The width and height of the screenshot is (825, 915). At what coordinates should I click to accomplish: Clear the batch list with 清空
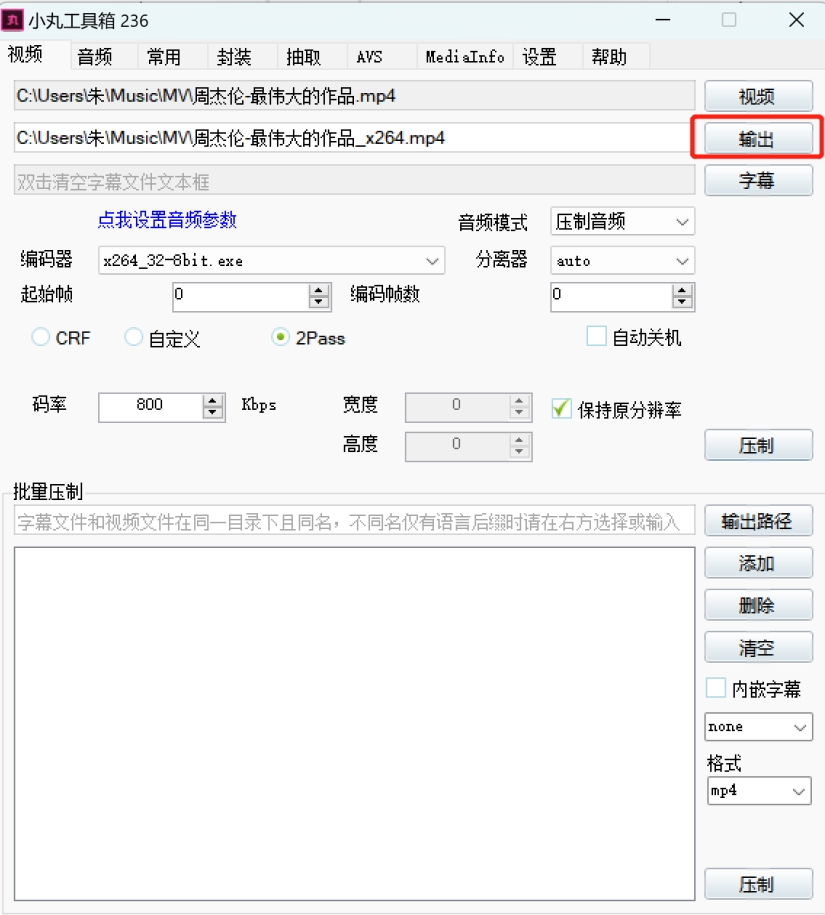(x=758, y=647)
